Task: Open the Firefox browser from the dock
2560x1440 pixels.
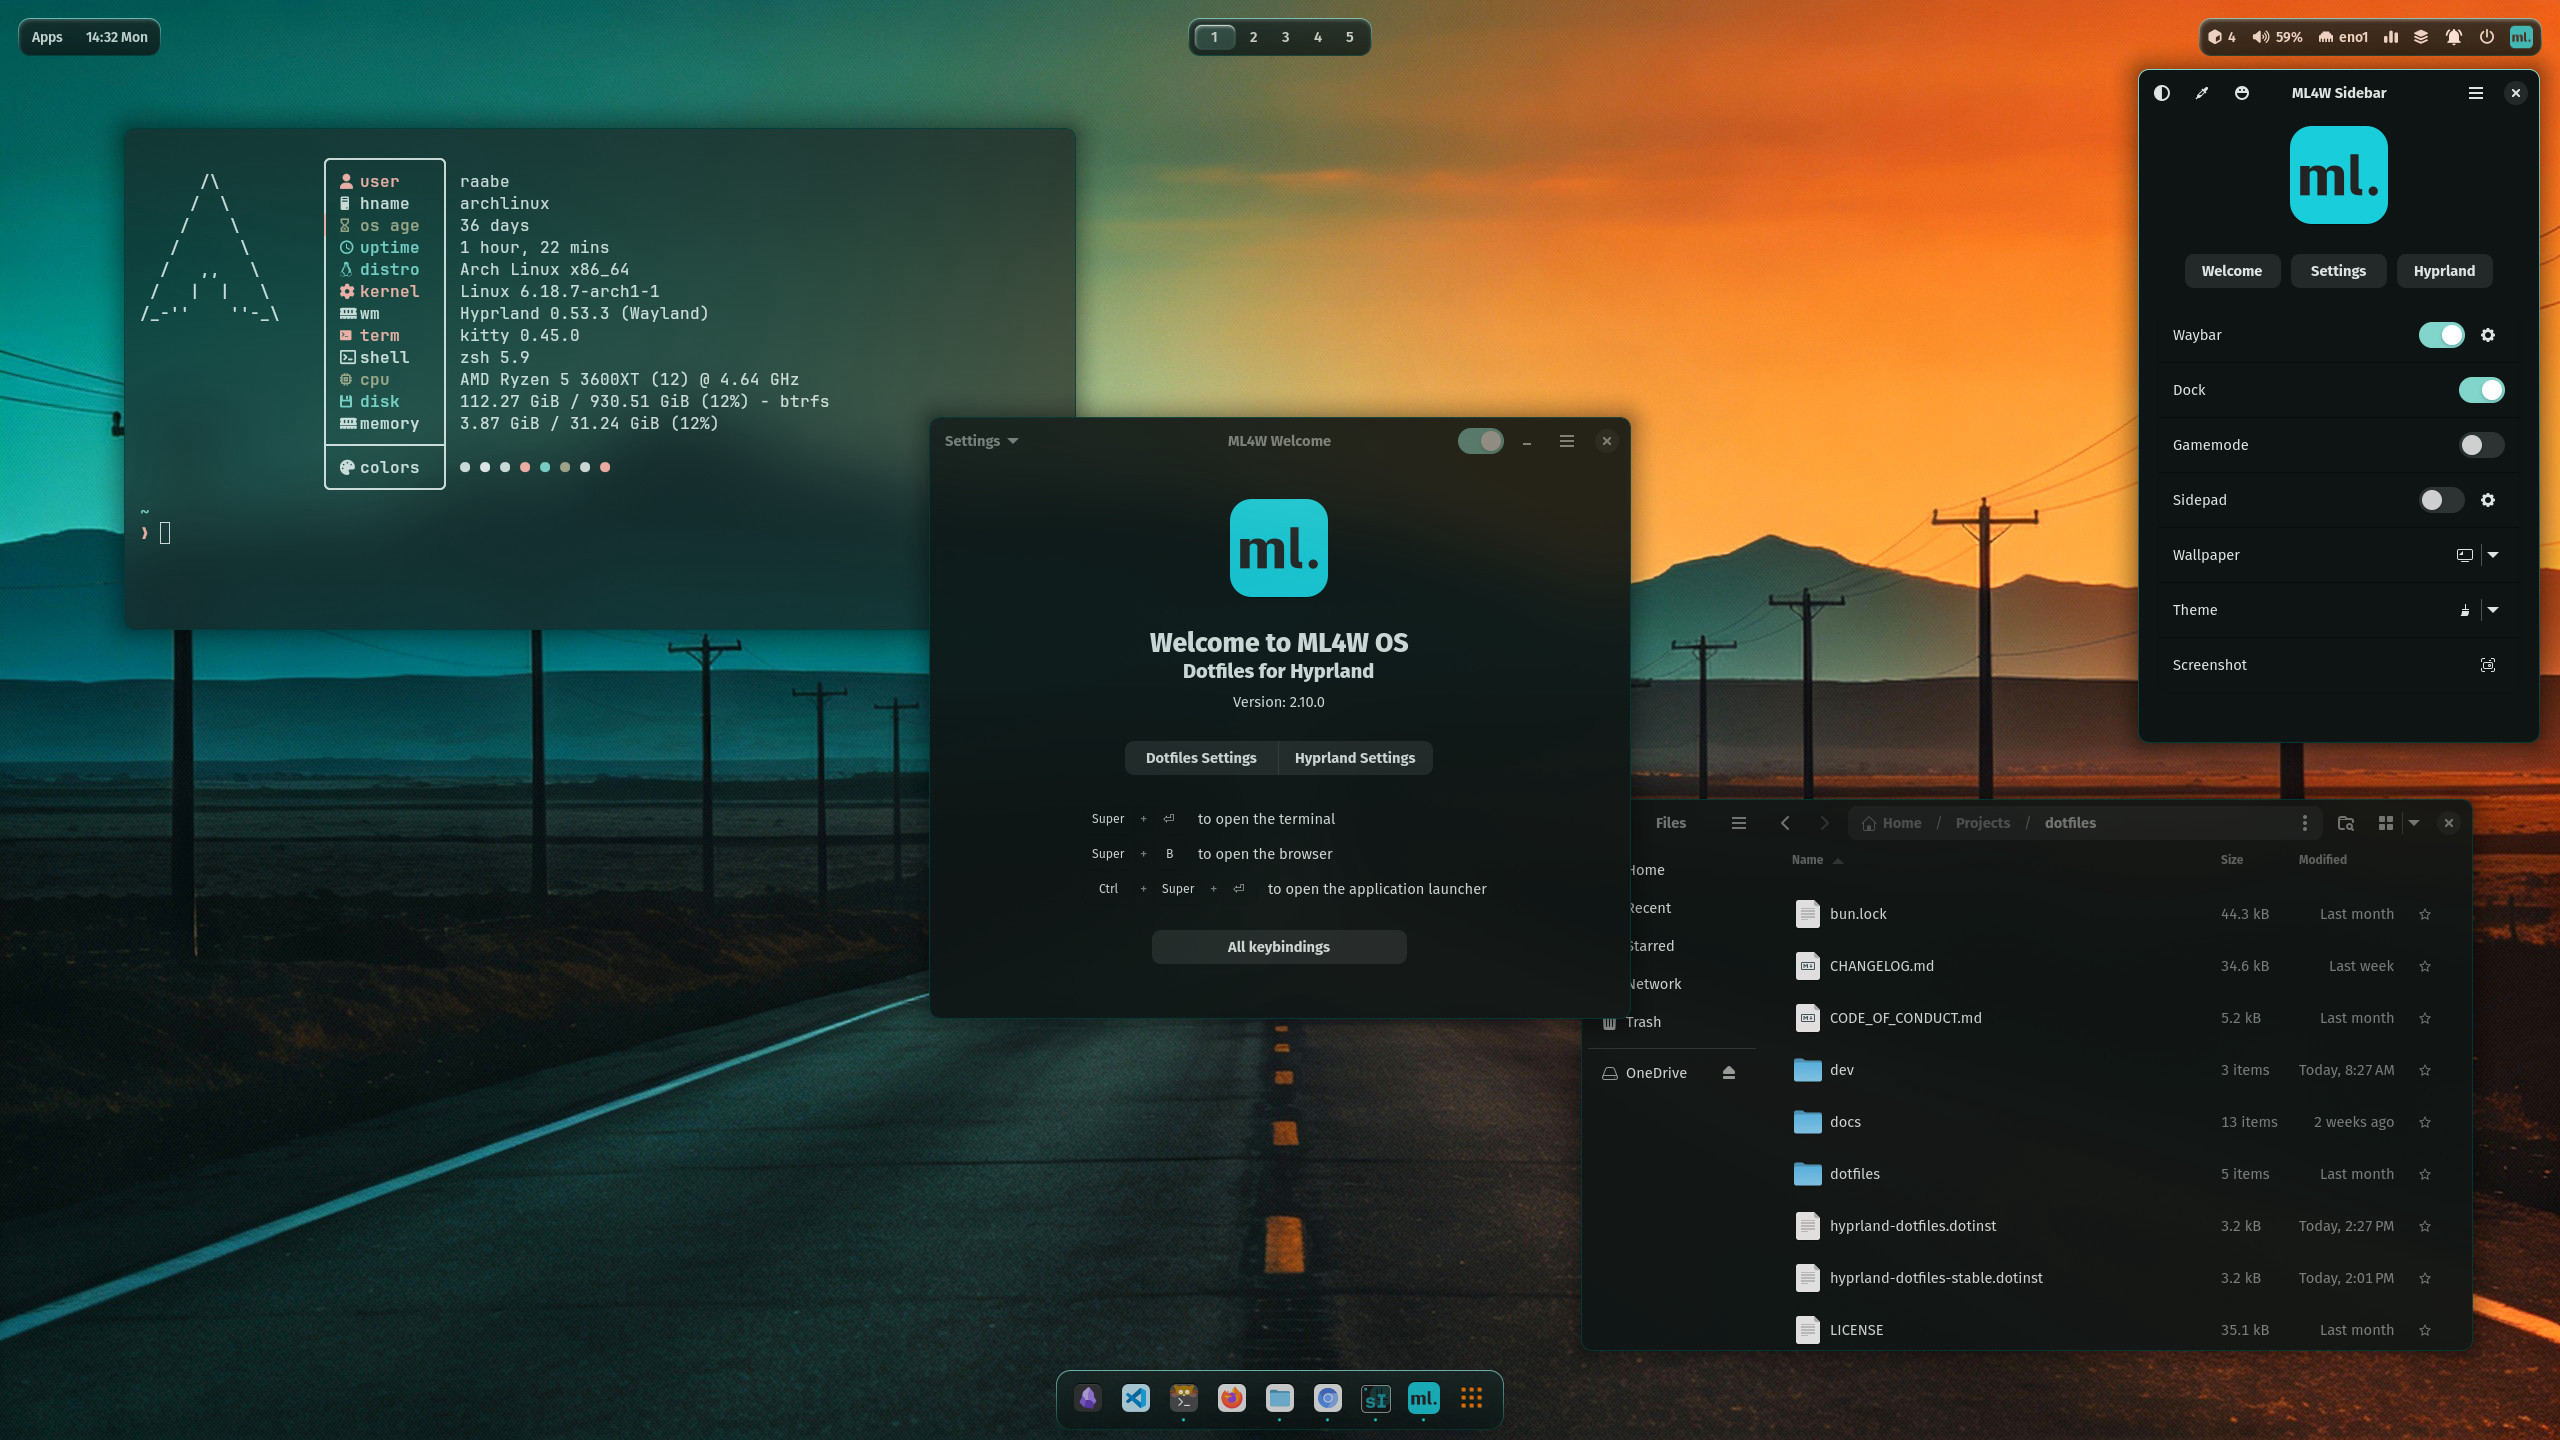Action: pyautogui.click(x=1231, y=1399)
